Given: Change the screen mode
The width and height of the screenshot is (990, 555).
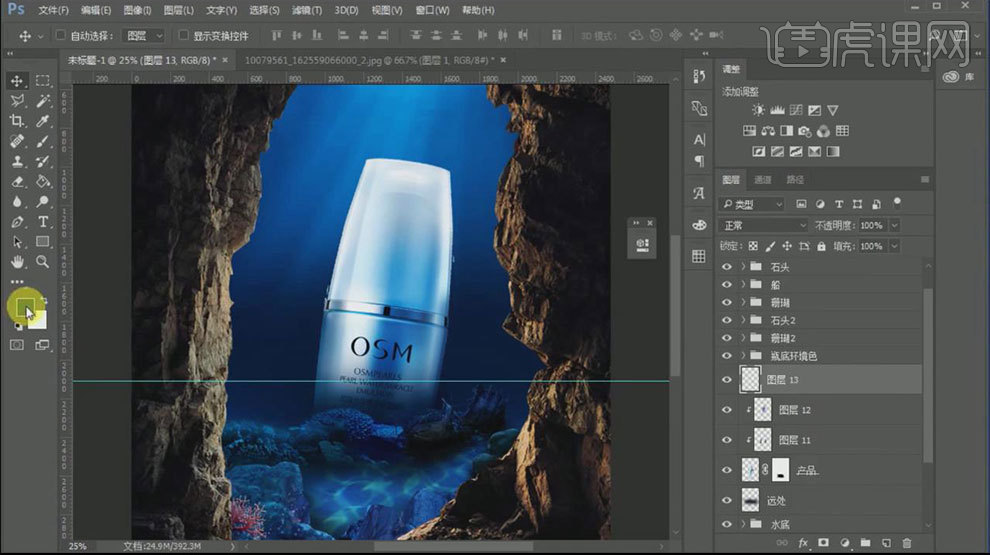Looking at the screenshot, I should pos(42,345).
